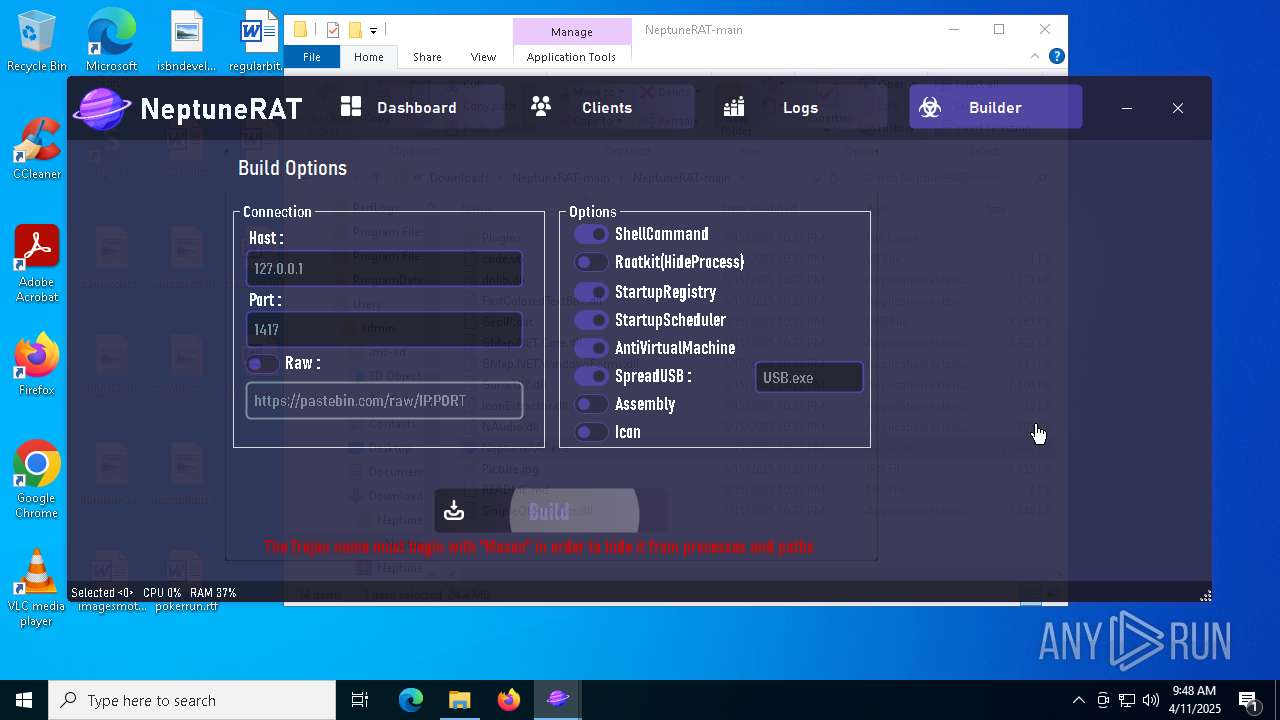This screenshot has height=720, width=1280.
Task: Launch Edge from the taskbar
Action: tap(411, 700)
